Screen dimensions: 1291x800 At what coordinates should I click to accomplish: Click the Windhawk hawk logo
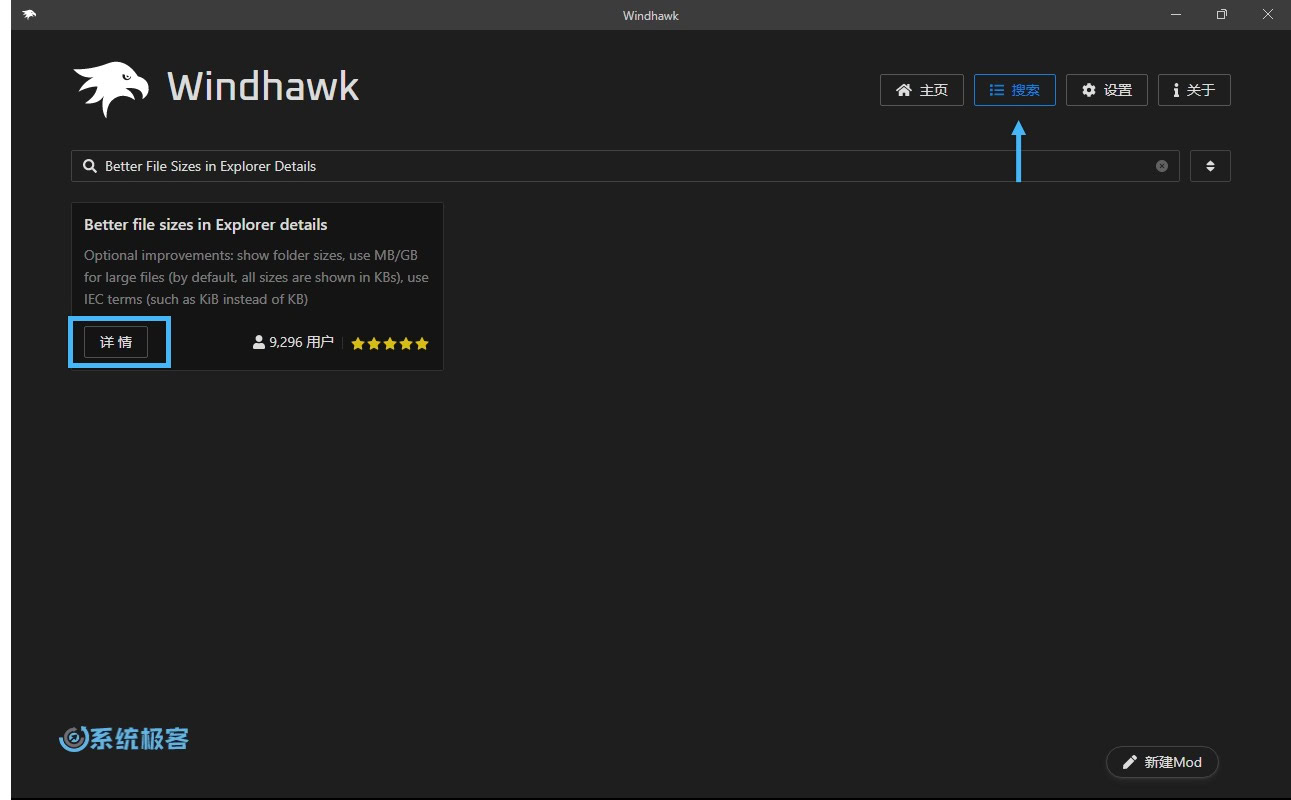point(111,88)
